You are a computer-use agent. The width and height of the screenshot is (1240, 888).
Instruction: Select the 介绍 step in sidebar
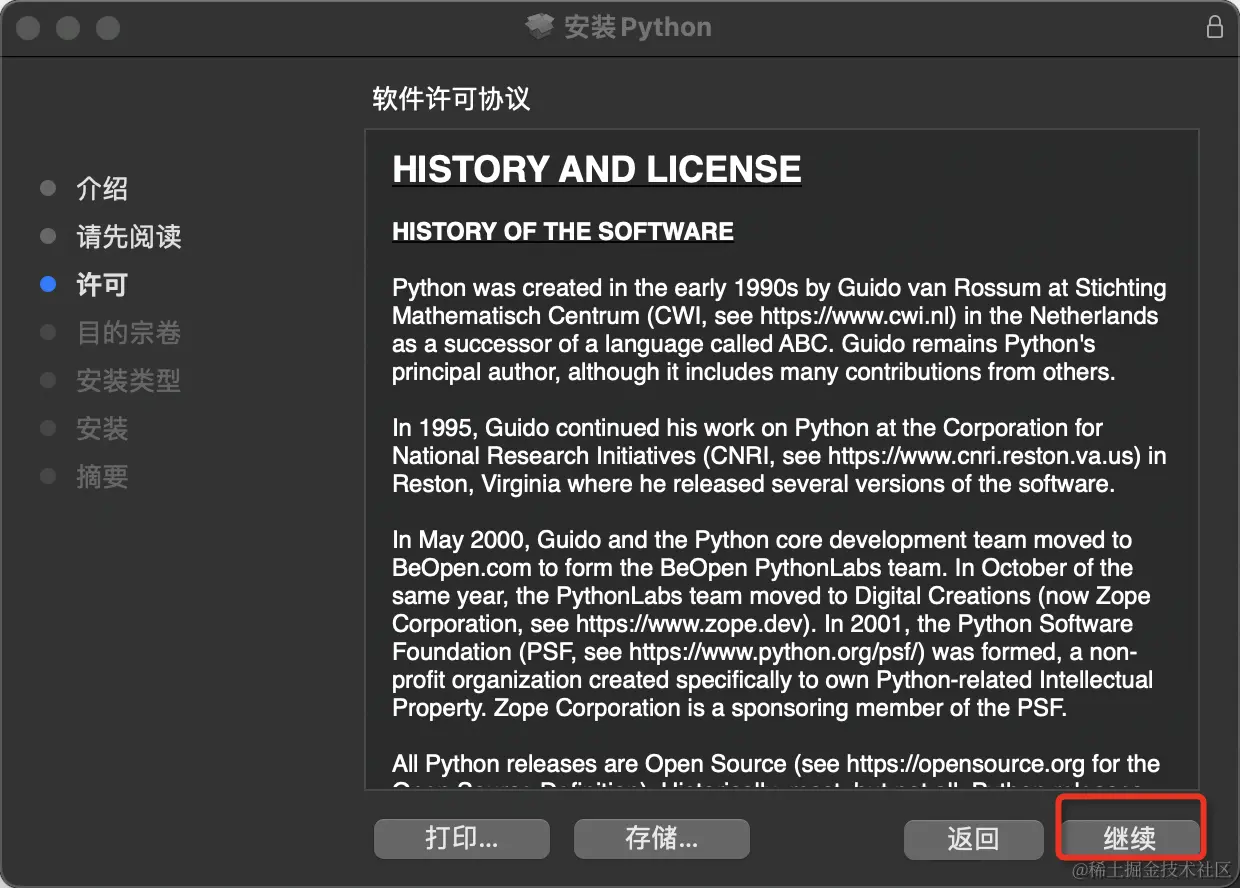coord(102,189)
